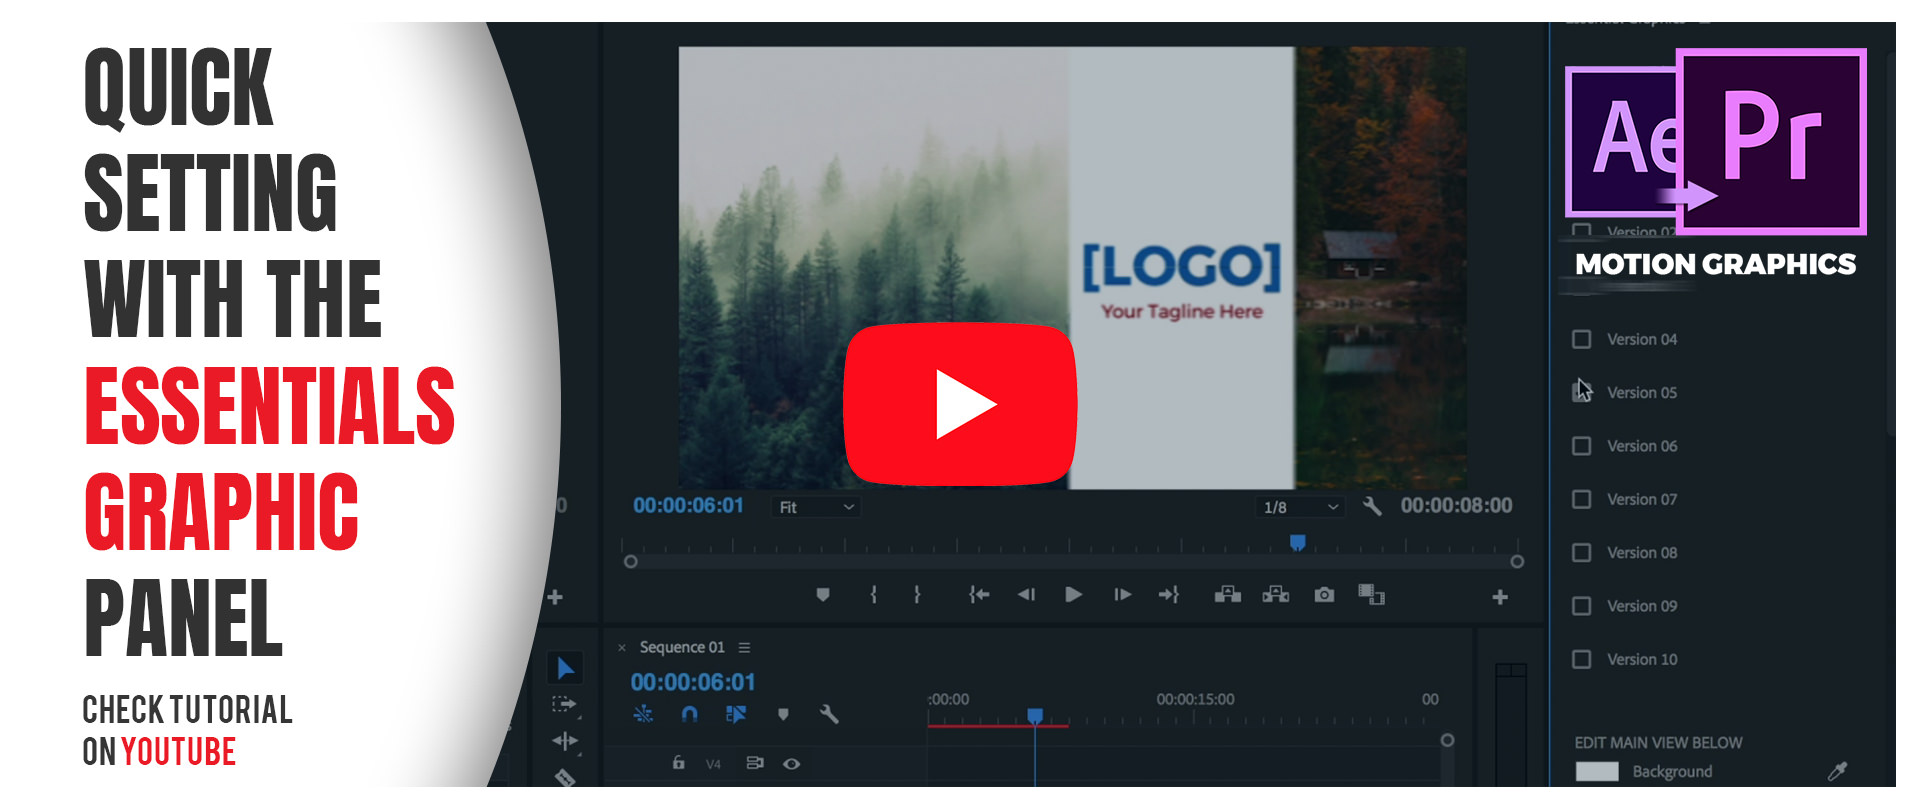Close the Sequence 01 tab
Image resolution: width=1920 pixels, height=810 pixels.
pyautogui.click(x=622, y=648)
